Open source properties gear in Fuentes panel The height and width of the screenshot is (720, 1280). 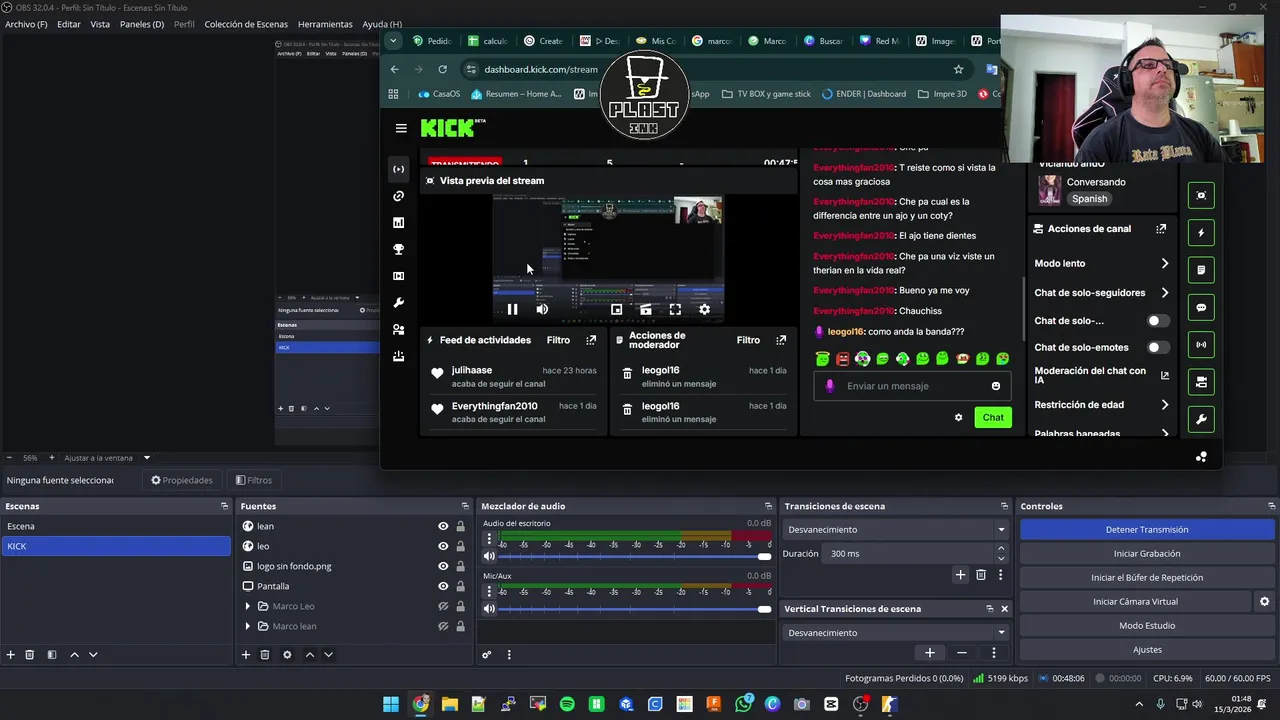[x=287, y=654]
